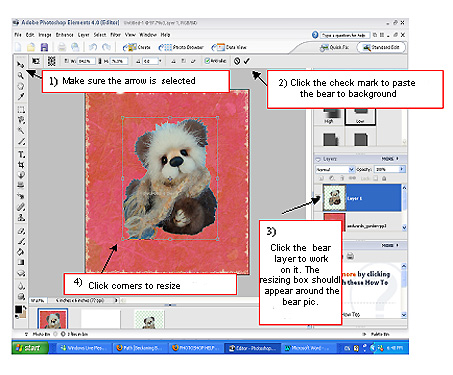
Task: Select the Sponge tool
Action: (21, 296)
